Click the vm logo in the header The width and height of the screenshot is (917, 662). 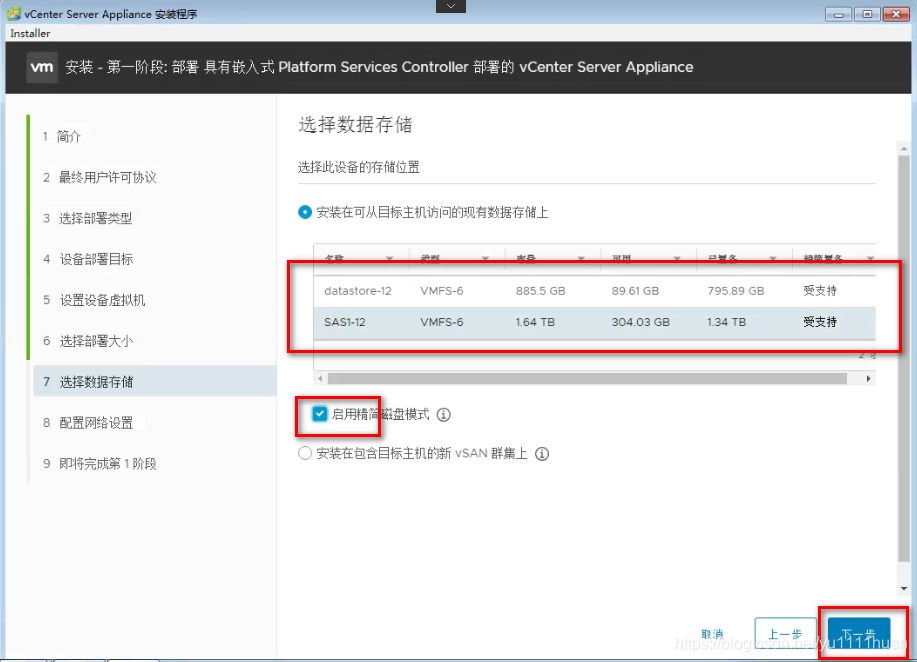click(42, 67)
